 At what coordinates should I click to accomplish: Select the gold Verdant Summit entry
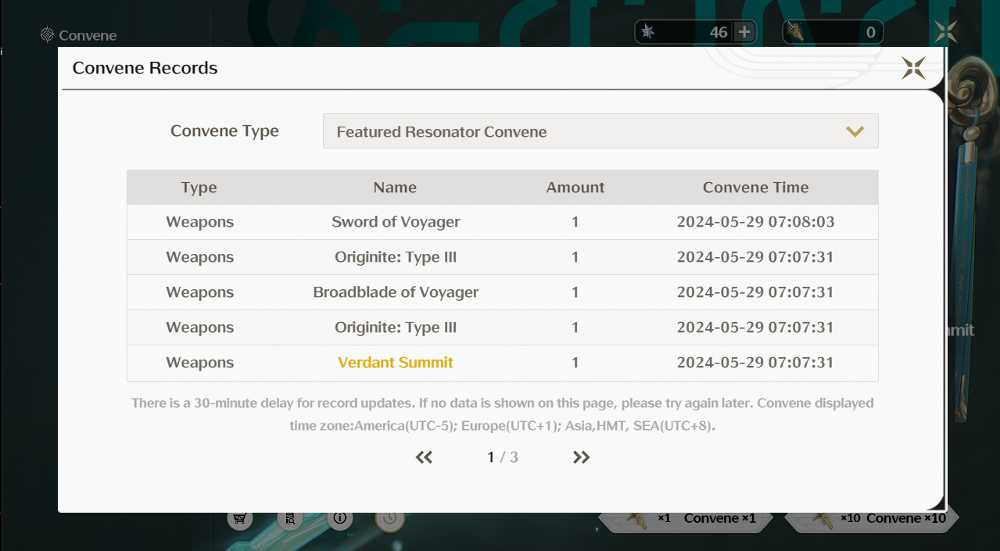pyautogui.click(x=395, y=362)
